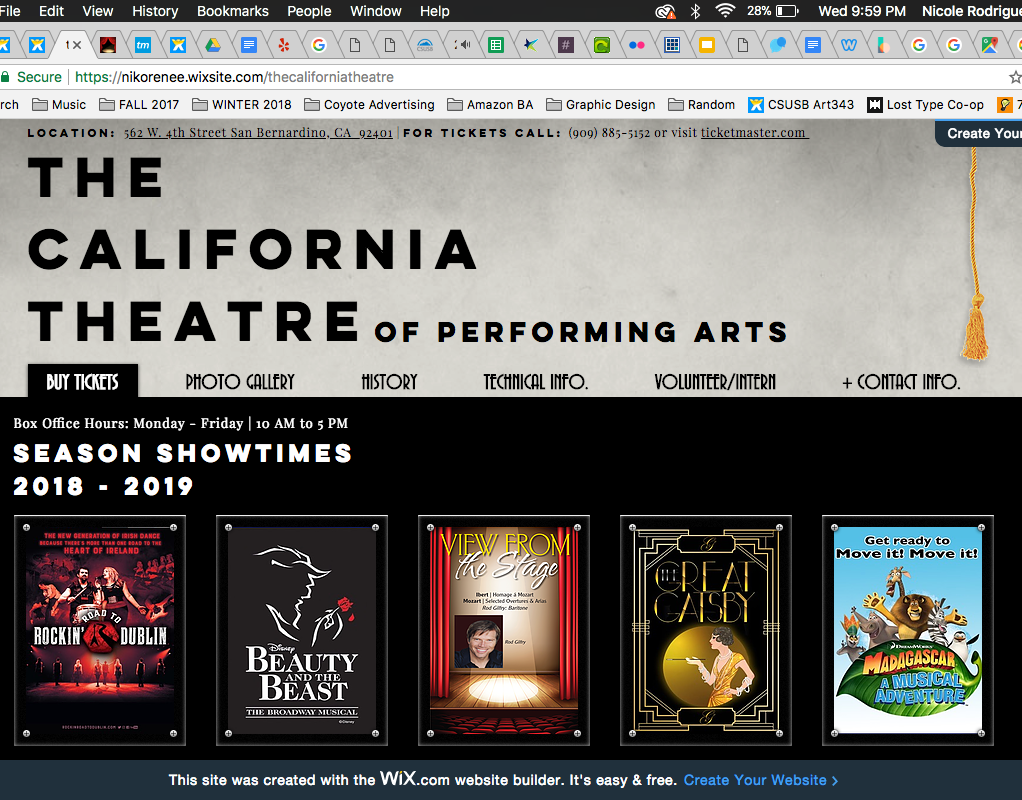Switch to the blue-green star favicon tab
1022x800 pixels.
click(531, 45)
